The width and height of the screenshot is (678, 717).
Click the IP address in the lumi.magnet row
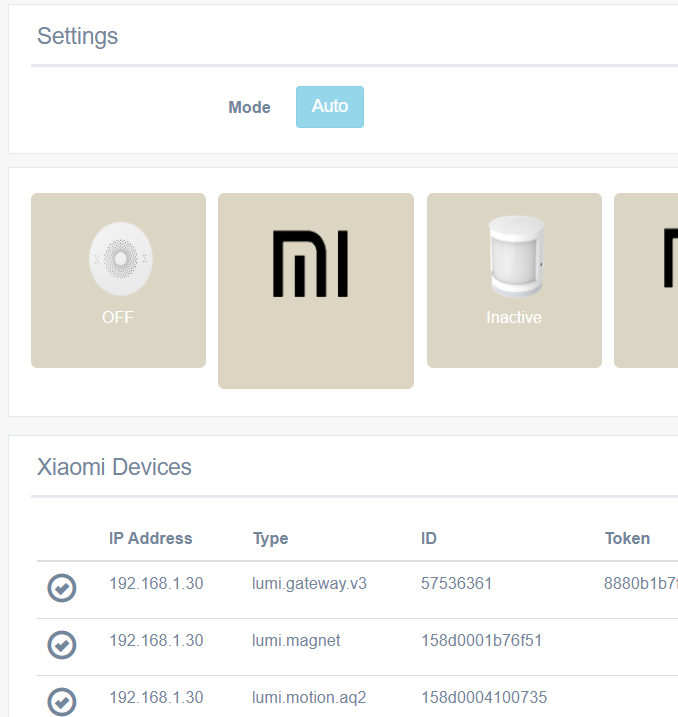click(x=156, y=640)
